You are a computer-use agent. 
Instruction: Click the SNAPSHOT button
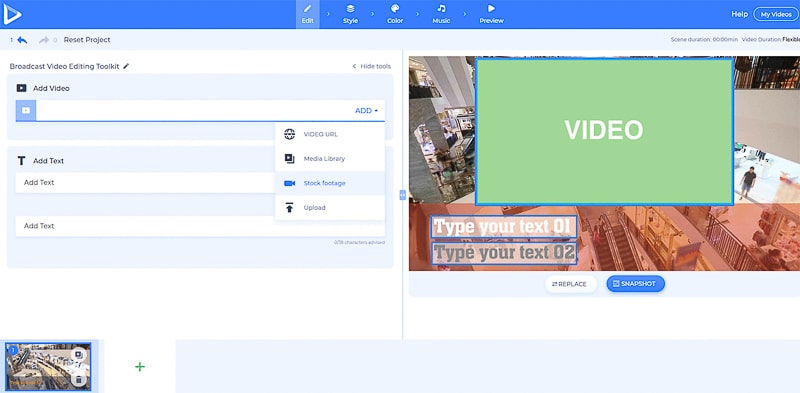point(635,284)
